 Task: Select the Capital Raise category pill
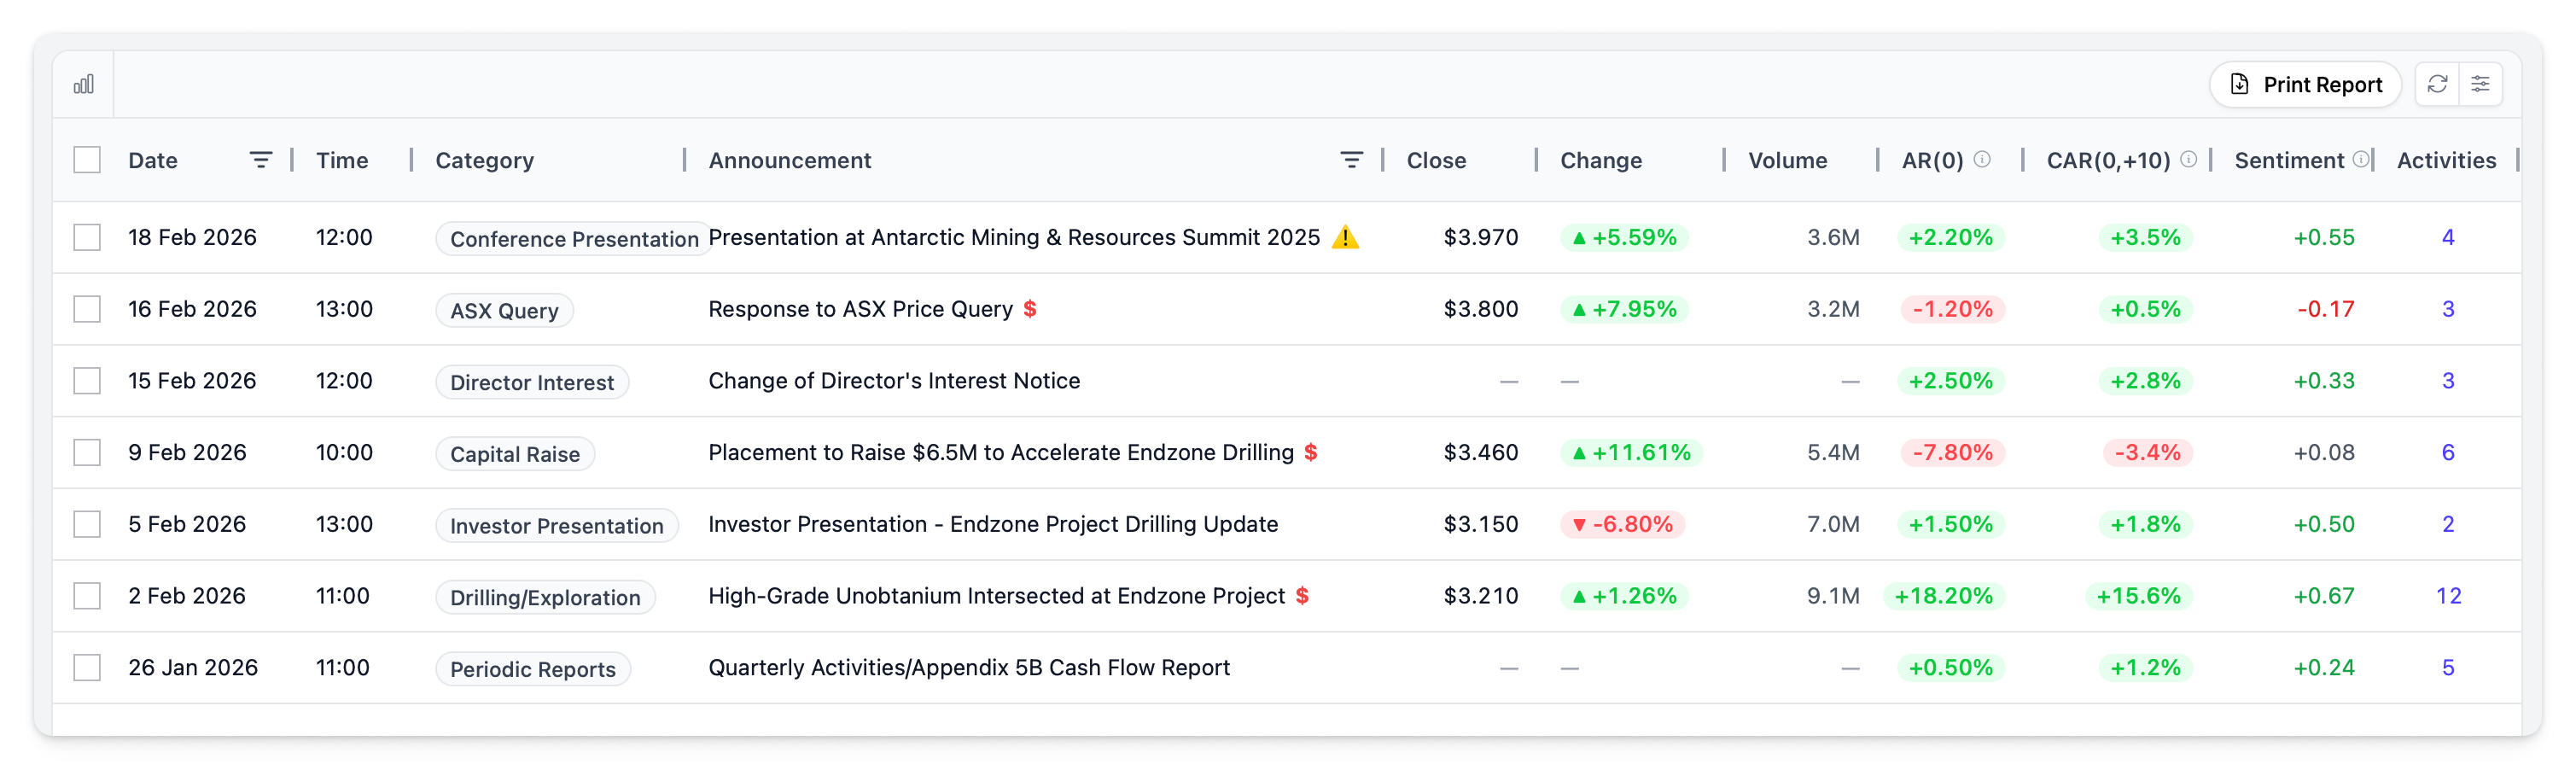coord(515,453)
